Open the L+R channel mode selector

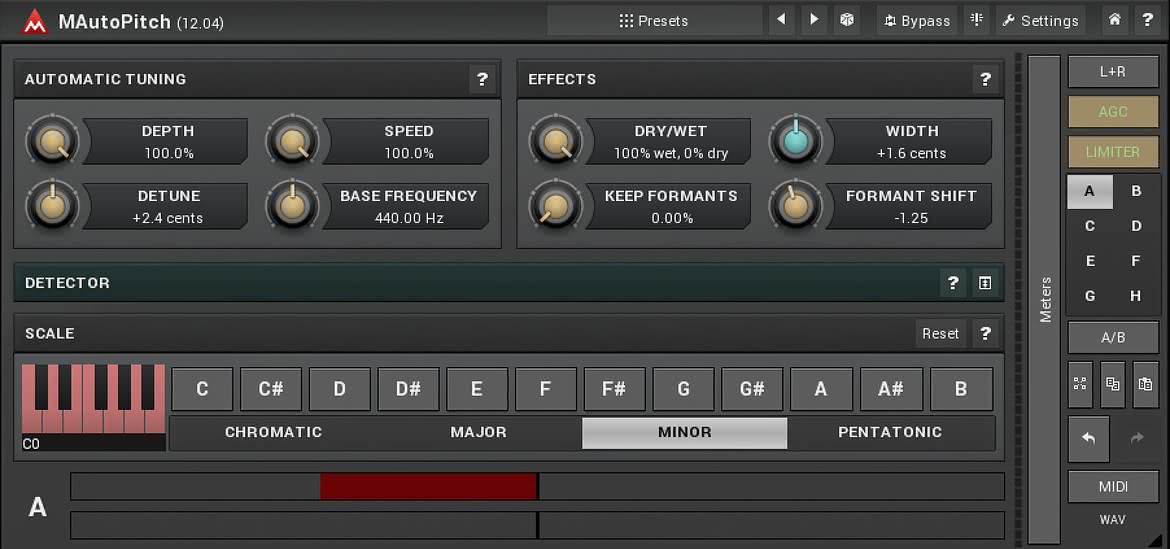point(1113,72)
